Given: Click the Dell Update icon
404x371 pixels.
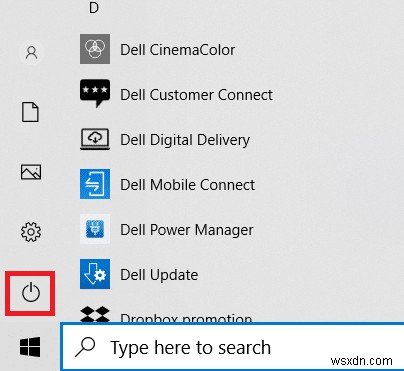Looking at the screenshot, I should coord(95,274).
